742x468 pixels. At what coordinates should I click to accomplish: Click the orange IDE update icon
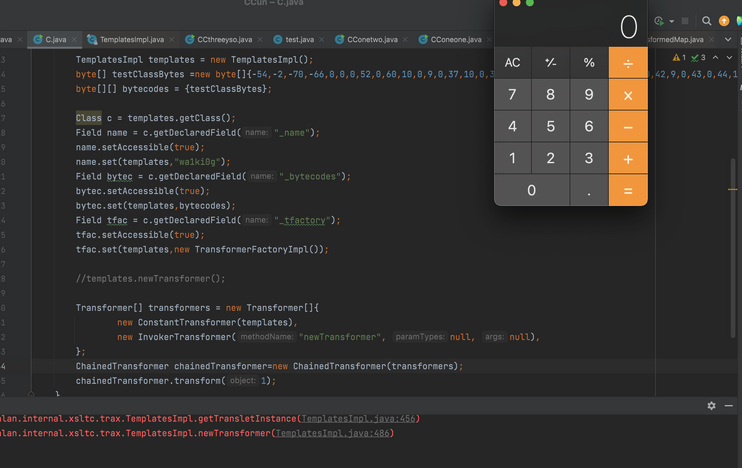[x=724, y=21]
